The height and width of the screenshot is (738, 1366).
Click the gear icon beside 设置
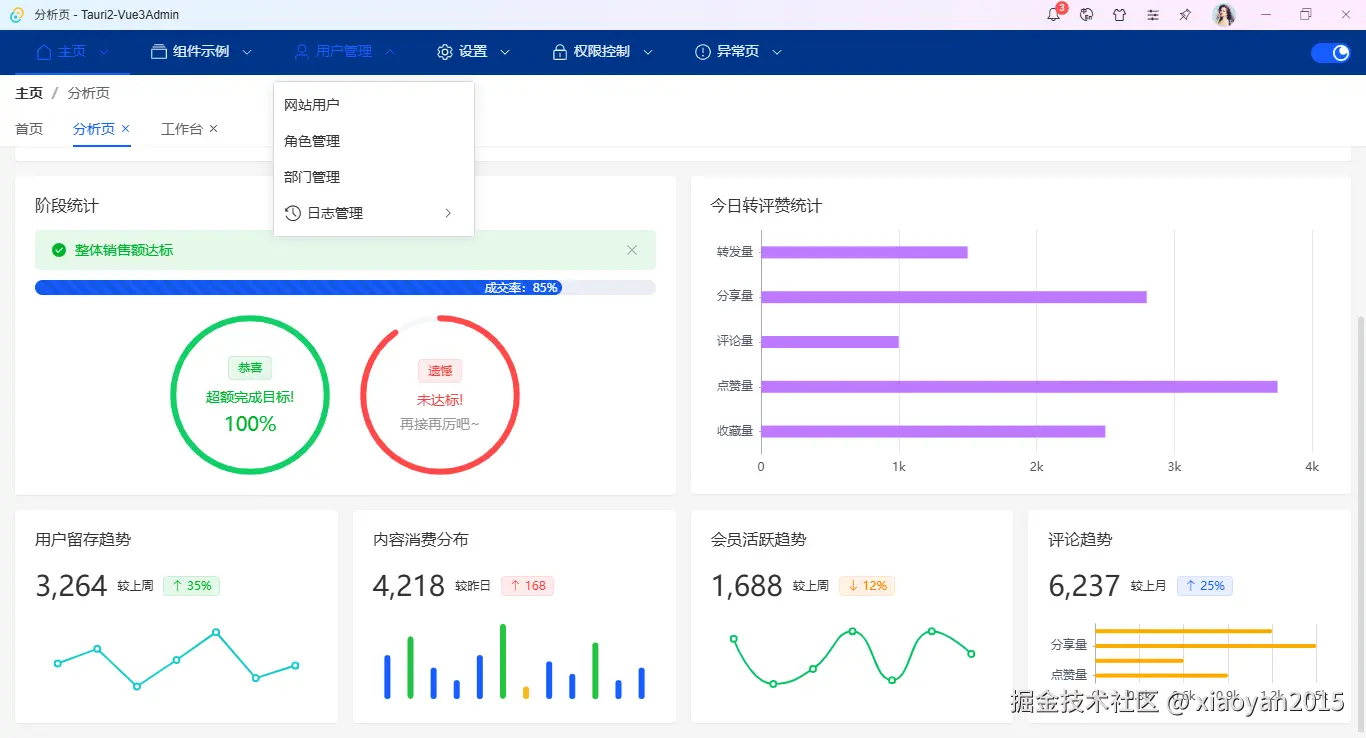click(x=445, y=51)
